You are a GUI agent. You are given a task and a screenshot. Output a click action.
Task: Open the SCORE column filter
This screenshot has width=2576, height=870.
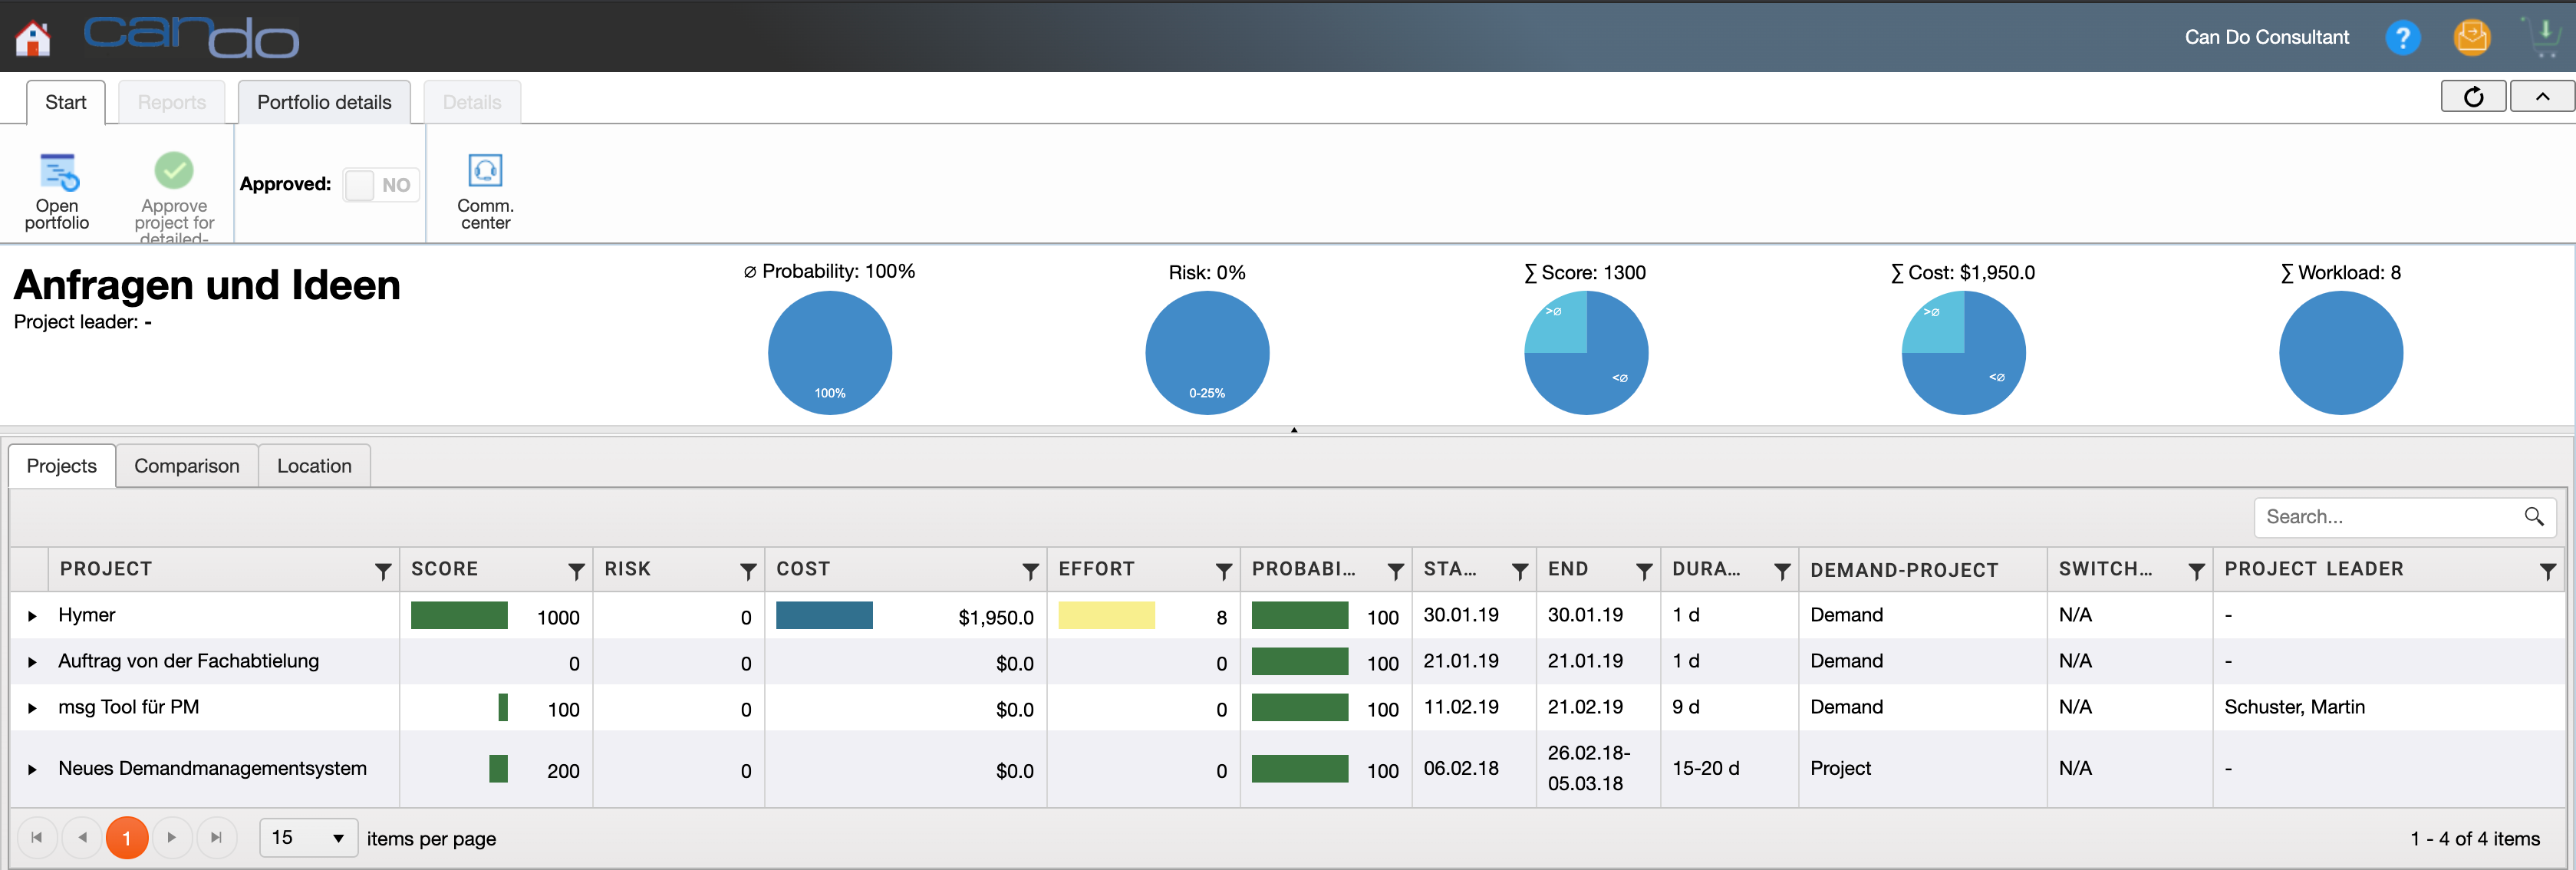tap(576, 571)
